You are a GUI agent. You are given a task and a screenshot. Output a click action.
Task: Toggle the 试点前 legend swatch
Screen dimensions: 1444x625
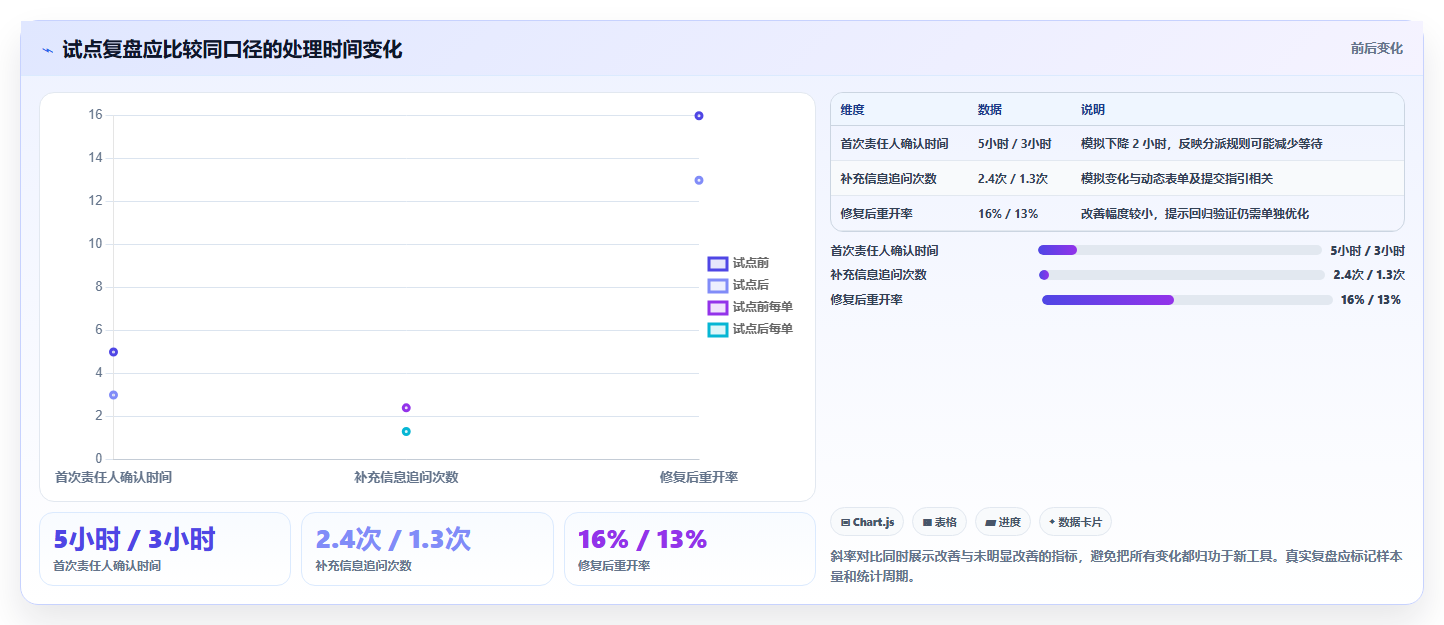[x=717, y=264]
